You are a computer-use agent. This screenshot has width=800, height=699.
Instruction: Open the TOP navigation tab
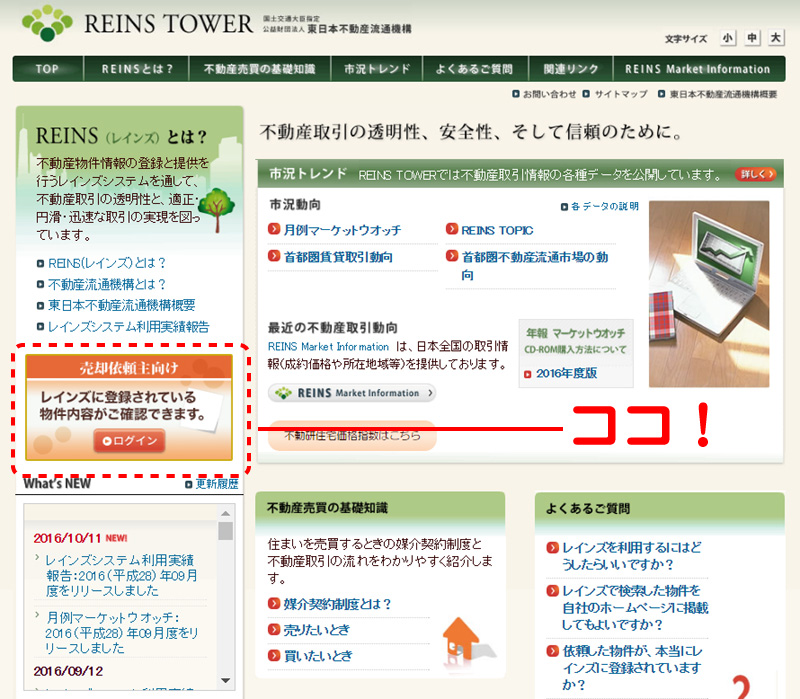(x=47, y=69)
